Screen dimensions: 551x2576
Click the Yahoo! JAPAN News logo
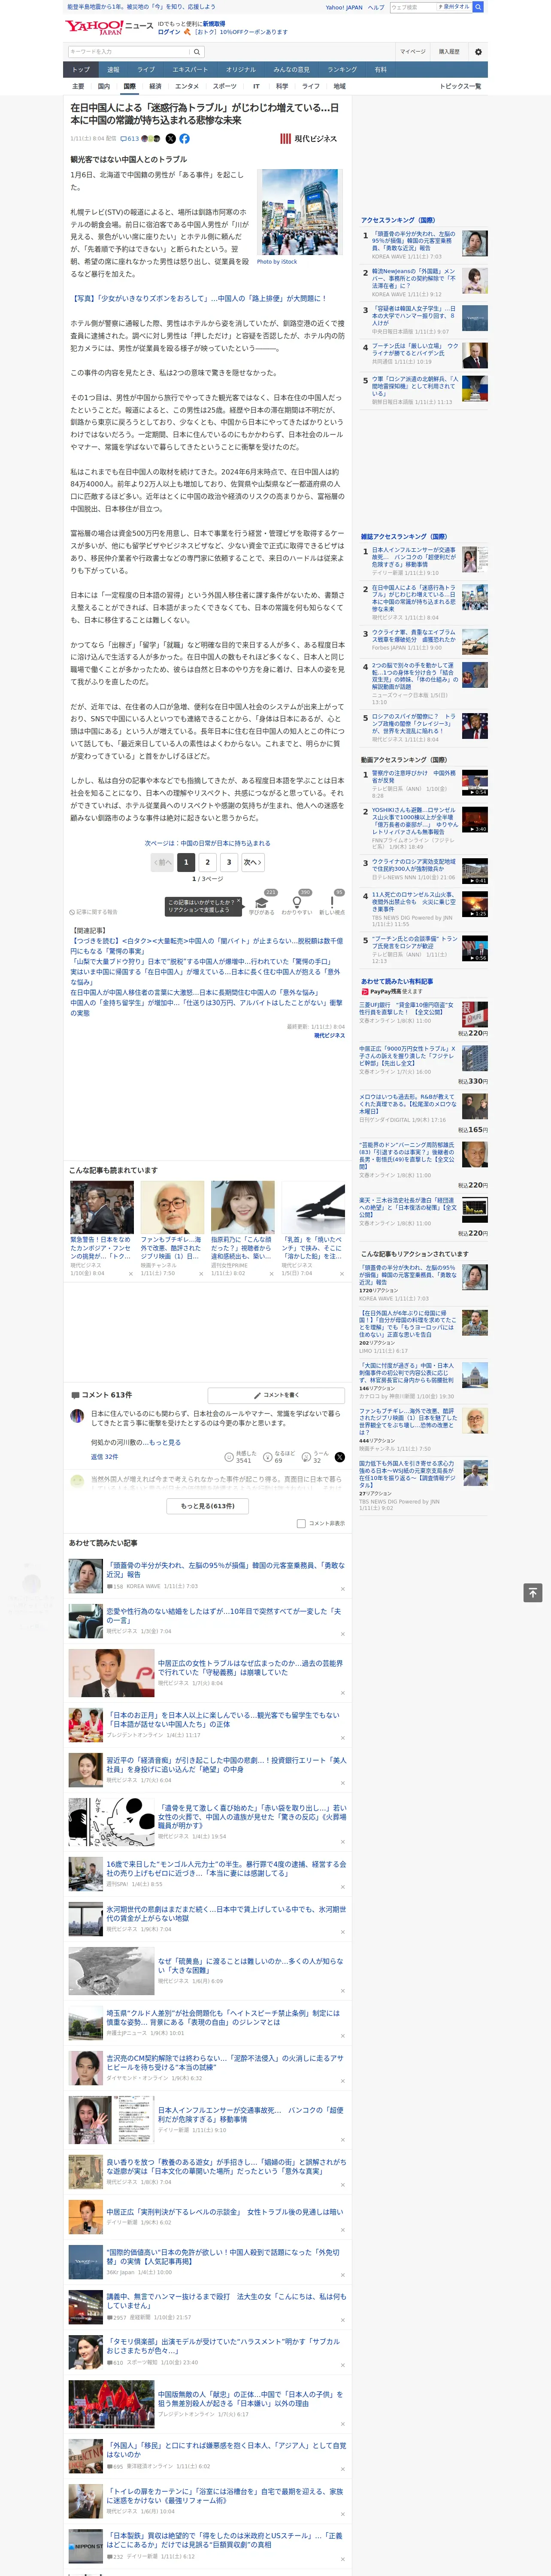[x=110, y=27]
